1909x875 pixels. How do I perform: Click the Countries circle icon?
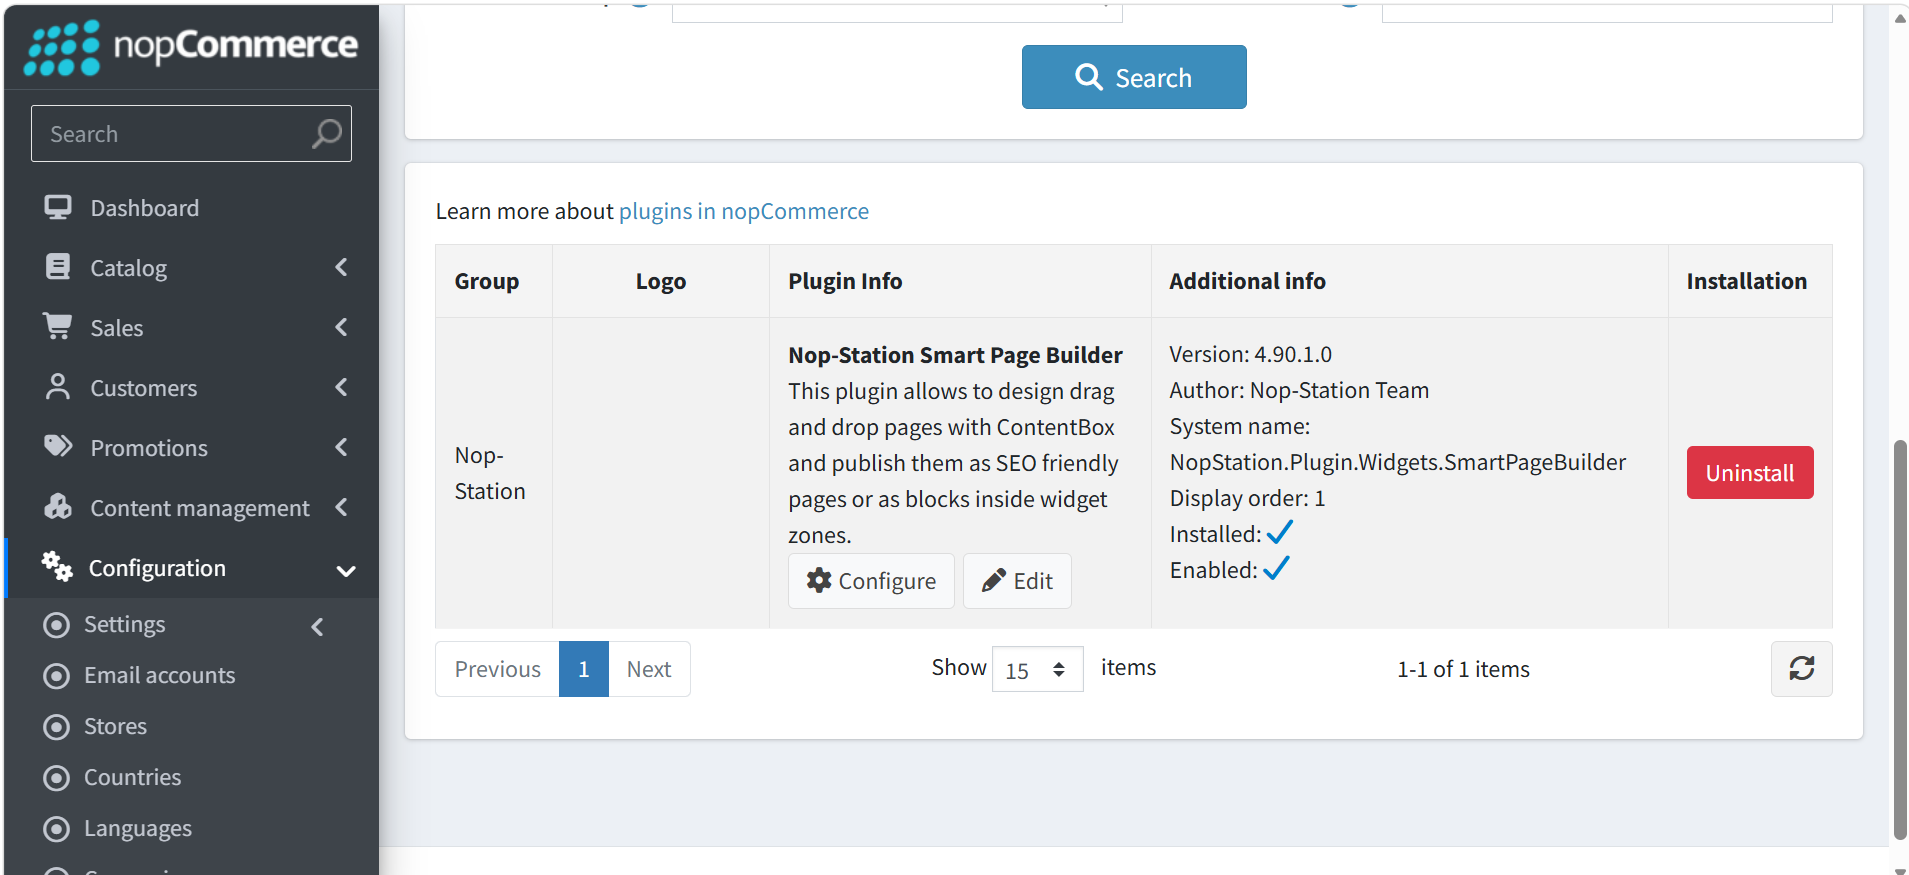[57, 778]
